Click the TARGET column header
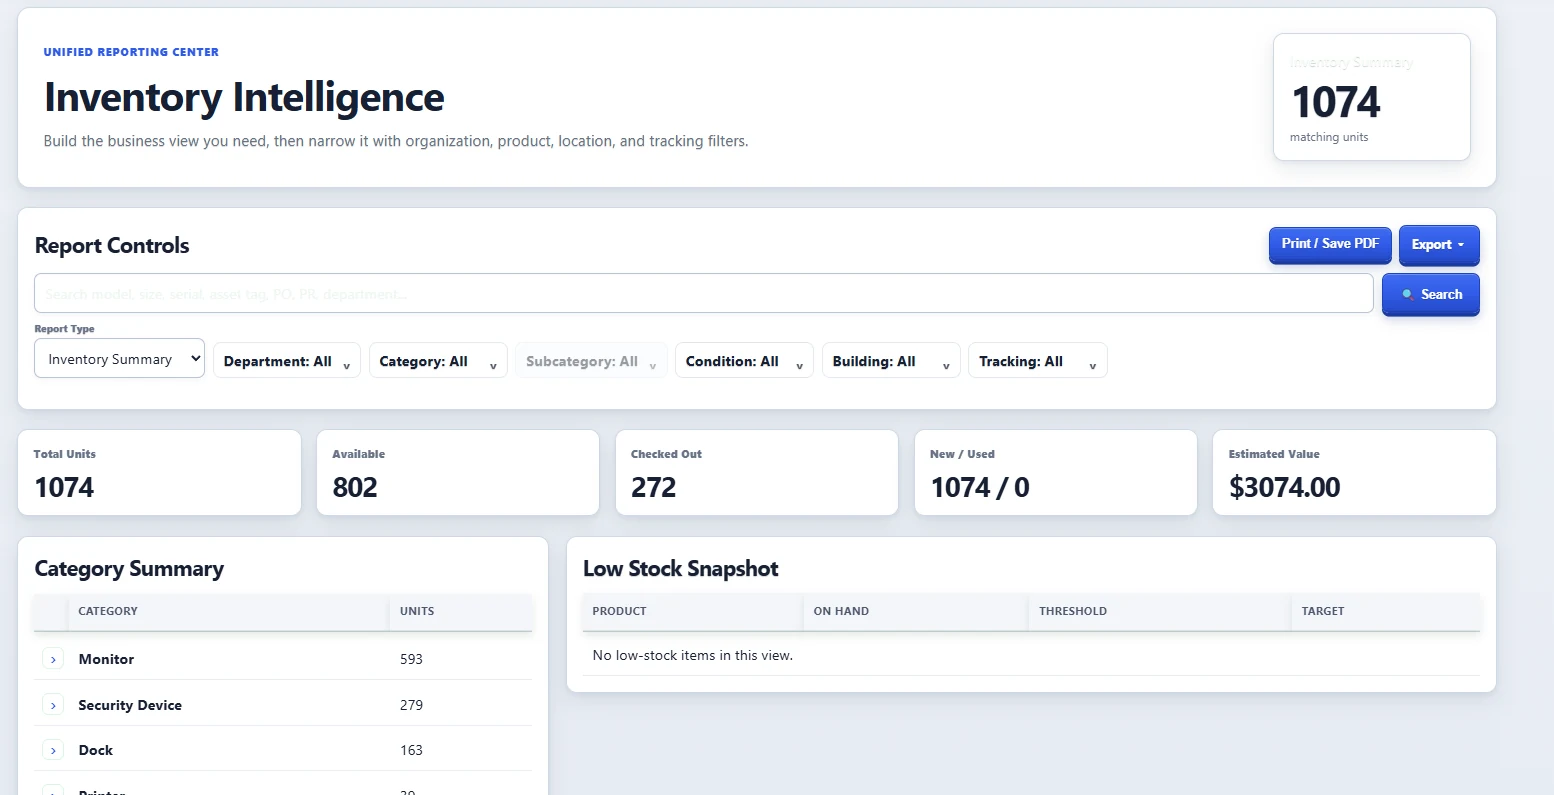Screen dimensions: 1554x795 click(1323, 611)
